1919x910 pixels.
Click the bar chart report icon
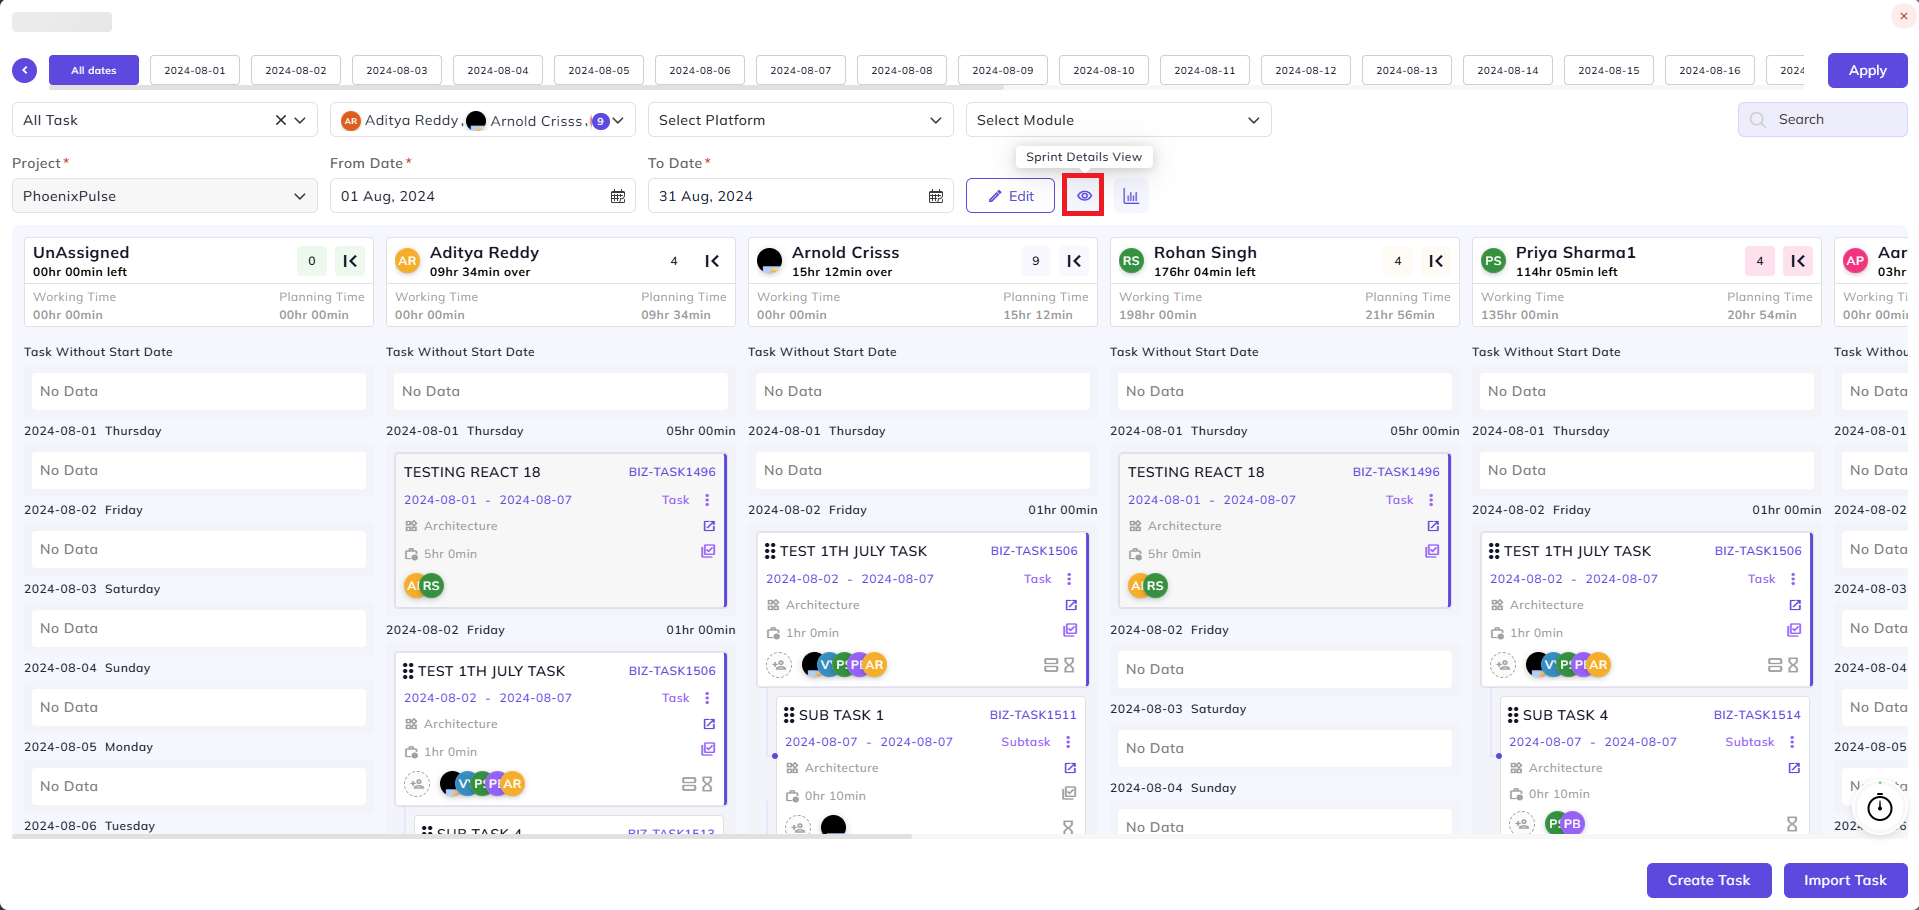(1131, 196)
